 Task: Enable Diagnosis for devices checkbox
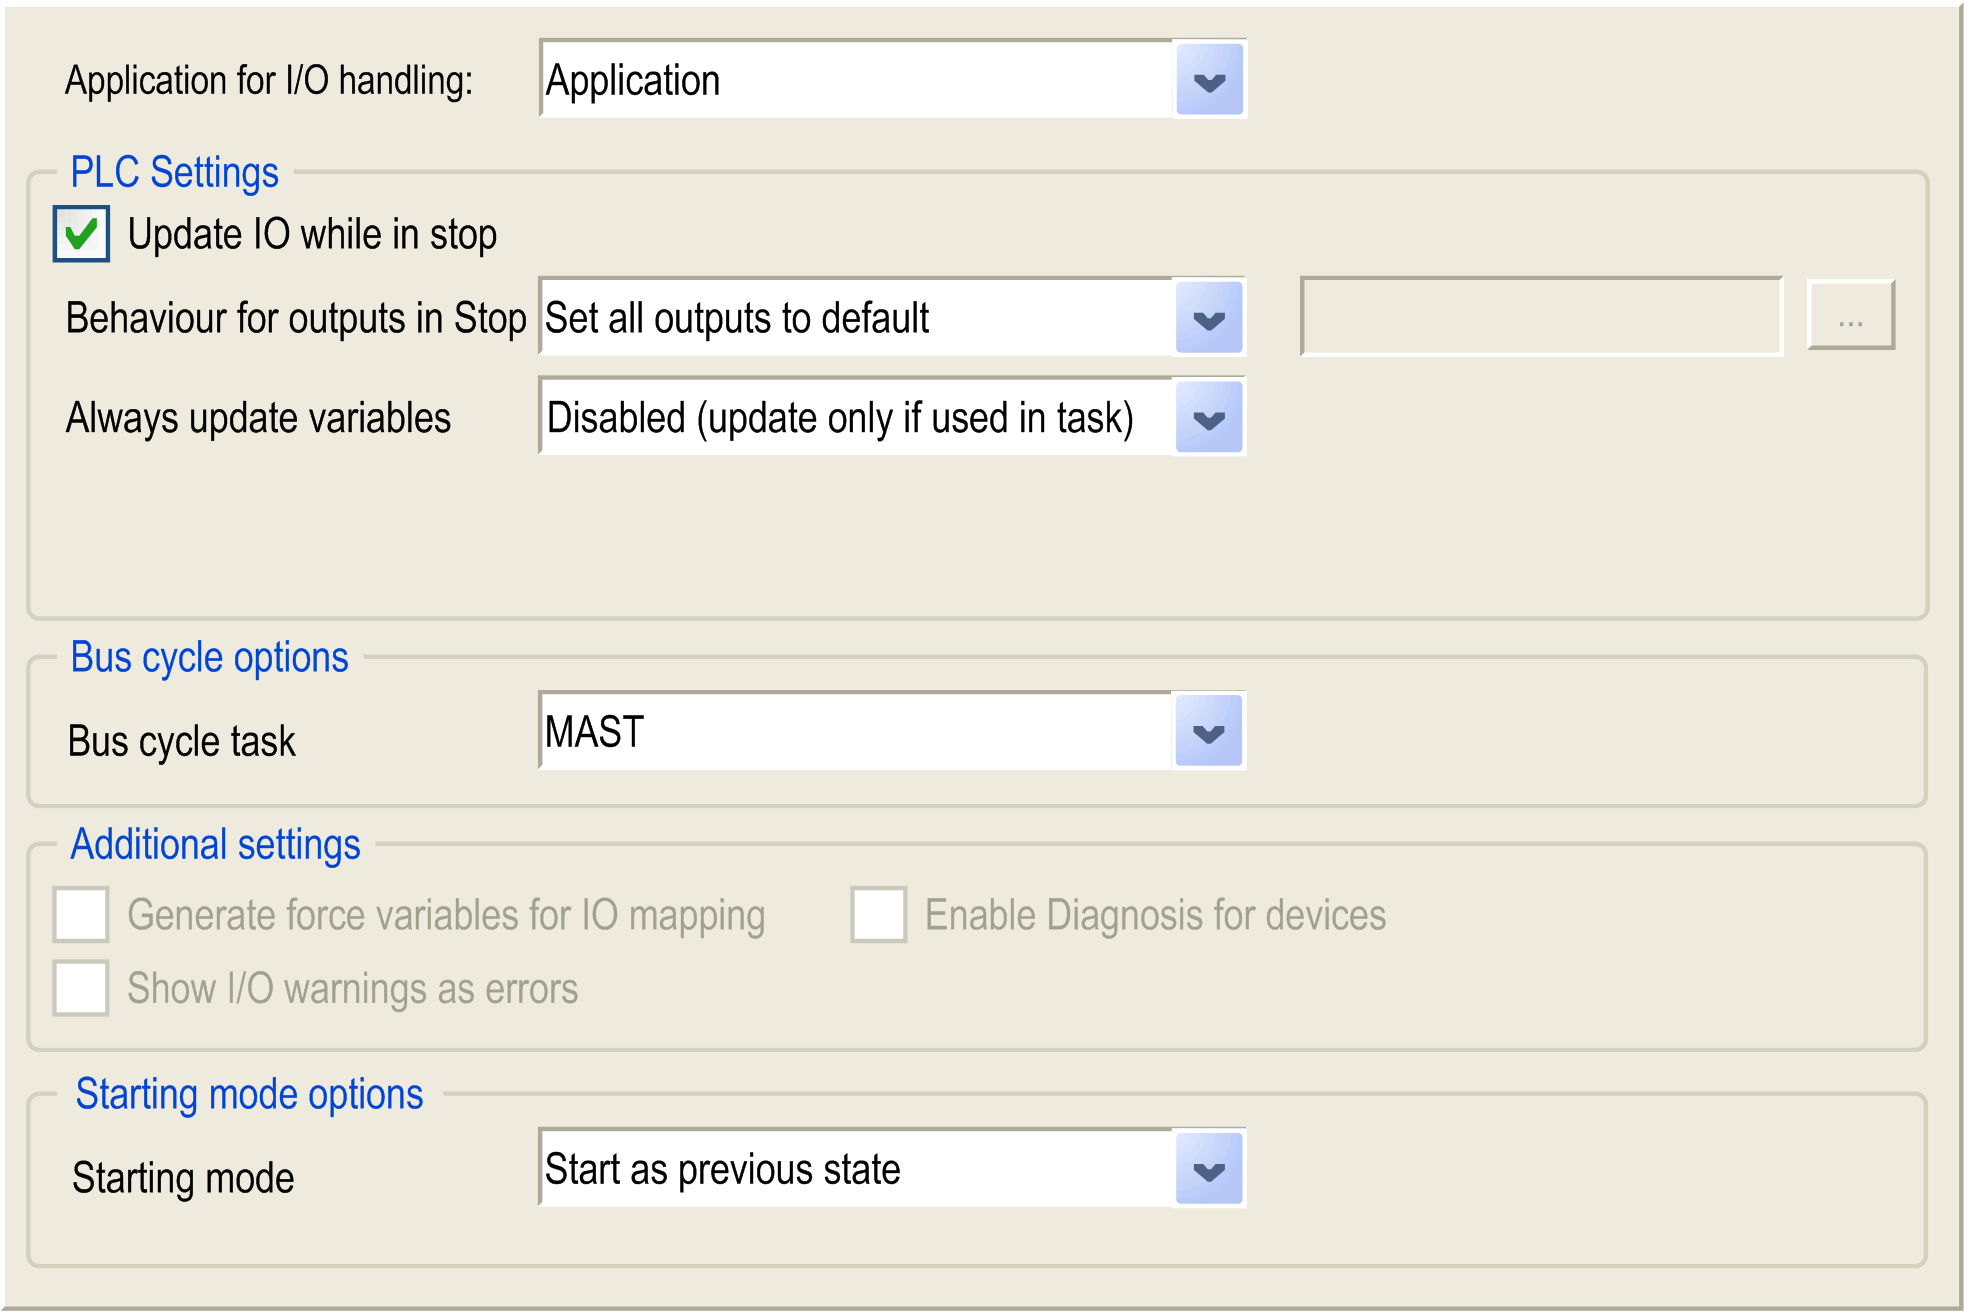coord(879,914)
